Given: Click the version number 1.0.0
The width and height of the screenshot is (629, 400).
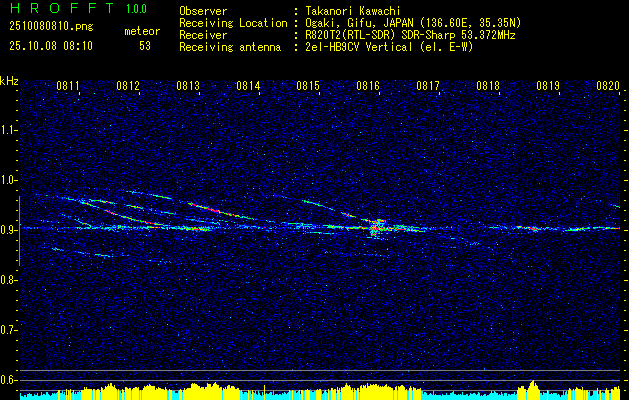Looking at the screenshot, I should pos(136,9).
